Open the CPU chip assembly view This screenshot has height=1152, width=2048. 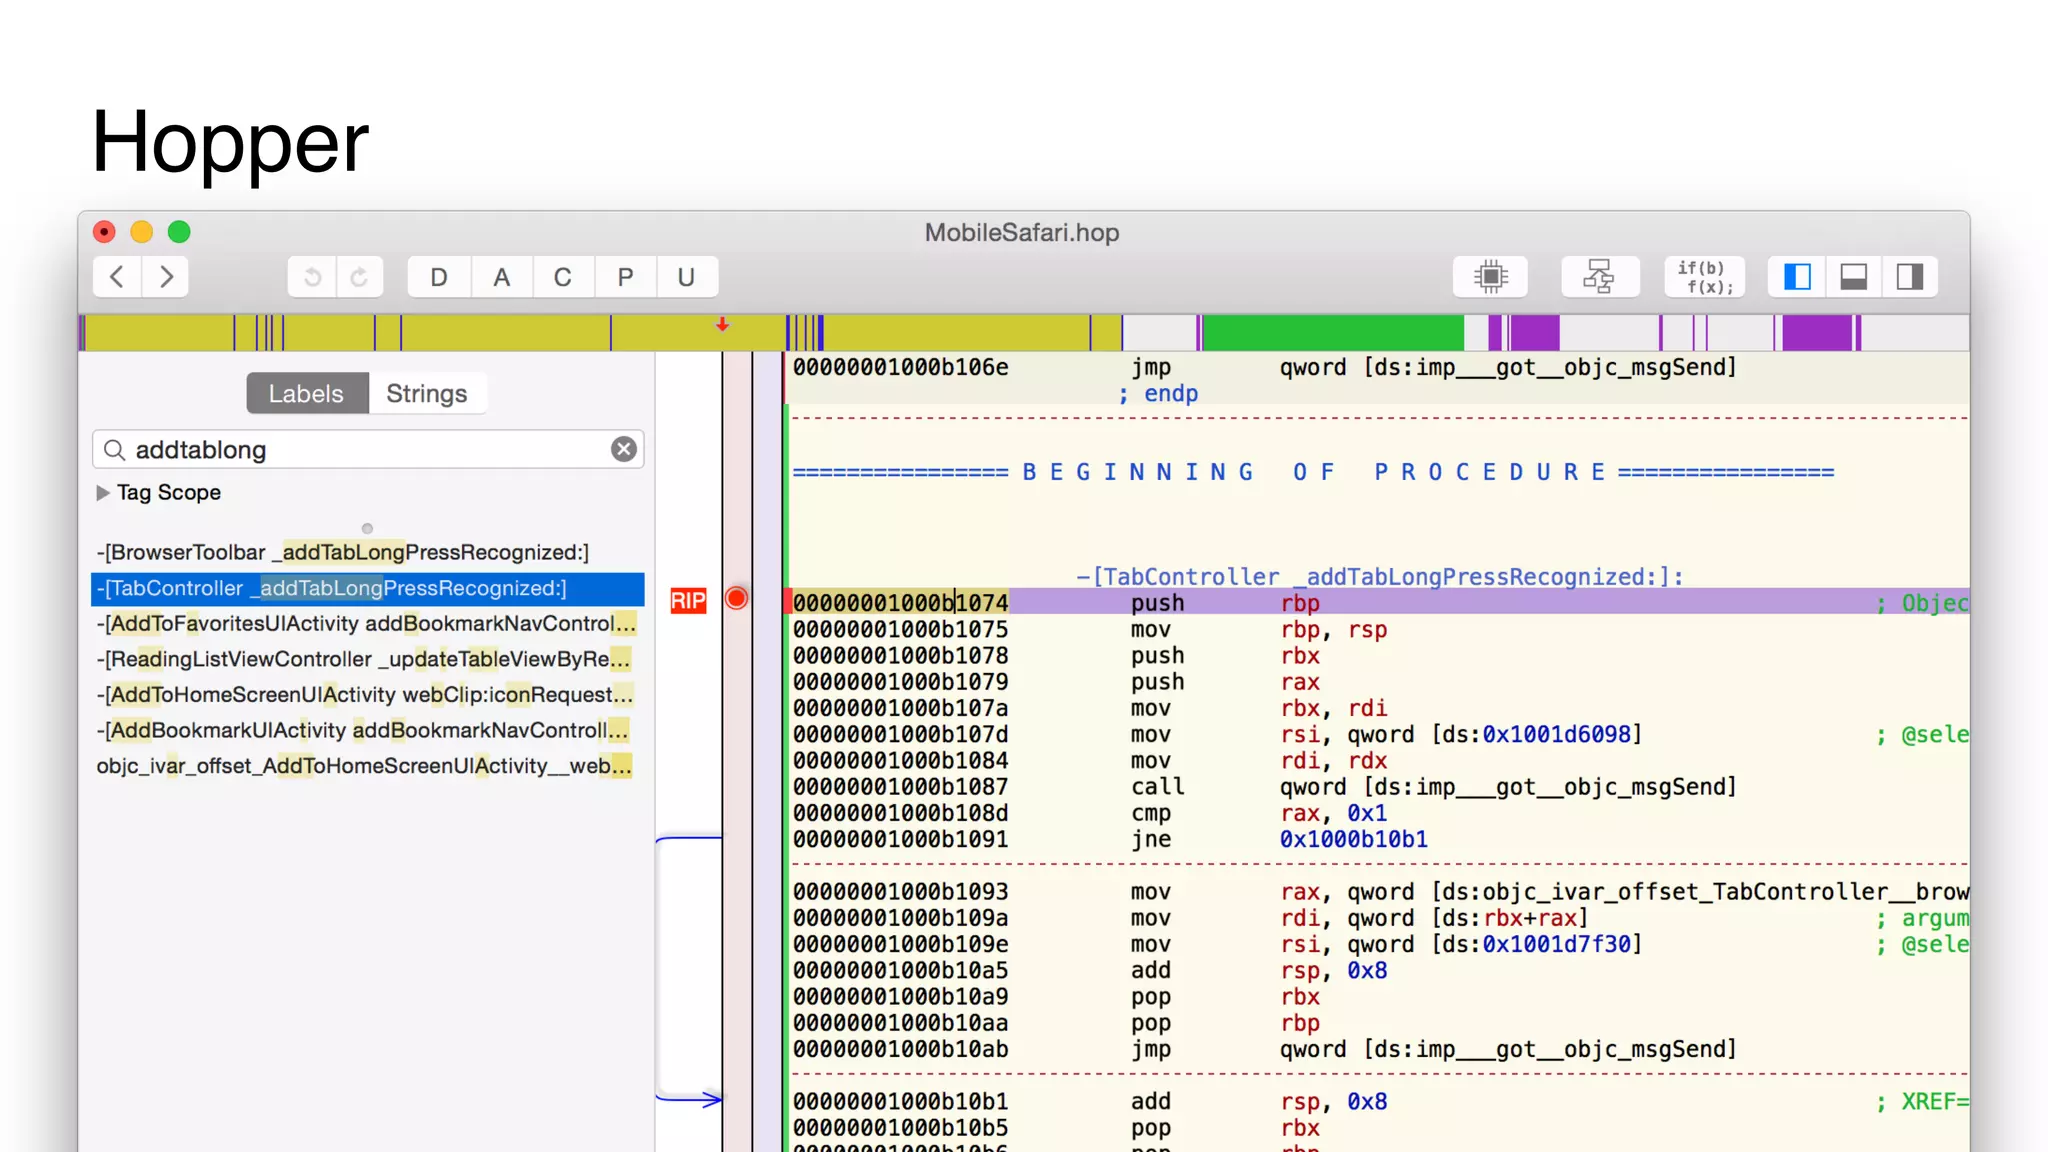(1490, 277)
